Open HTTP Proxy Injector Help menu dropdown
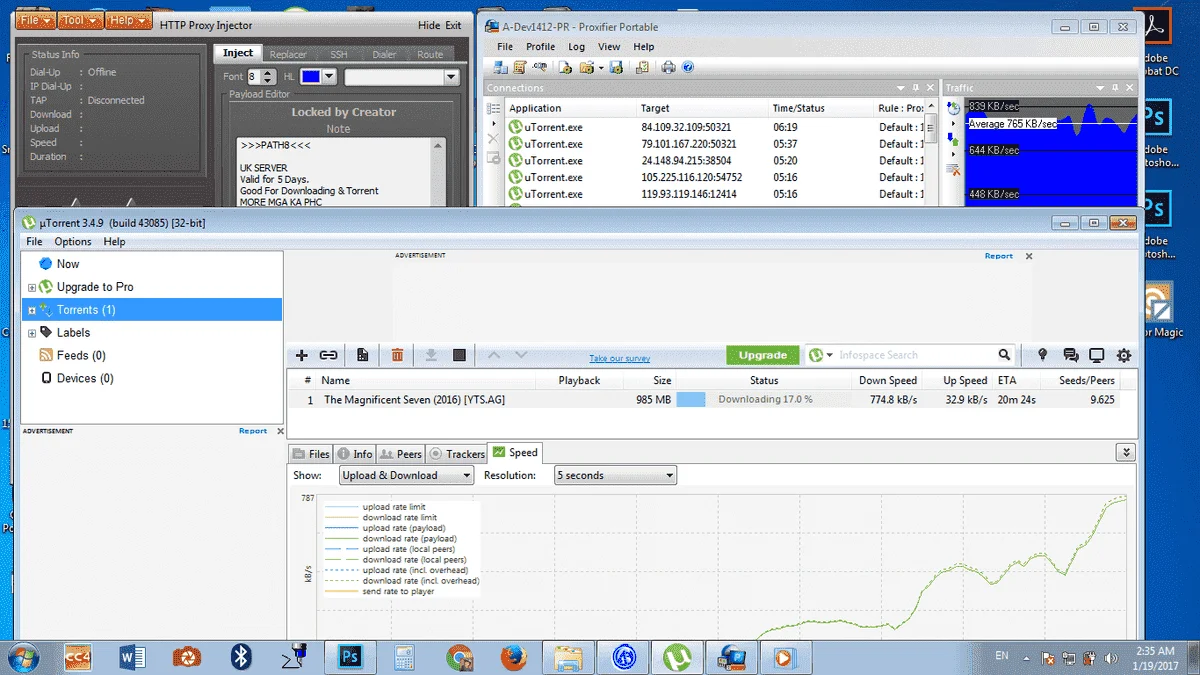 pyautogui.click(x=129, y=20)
